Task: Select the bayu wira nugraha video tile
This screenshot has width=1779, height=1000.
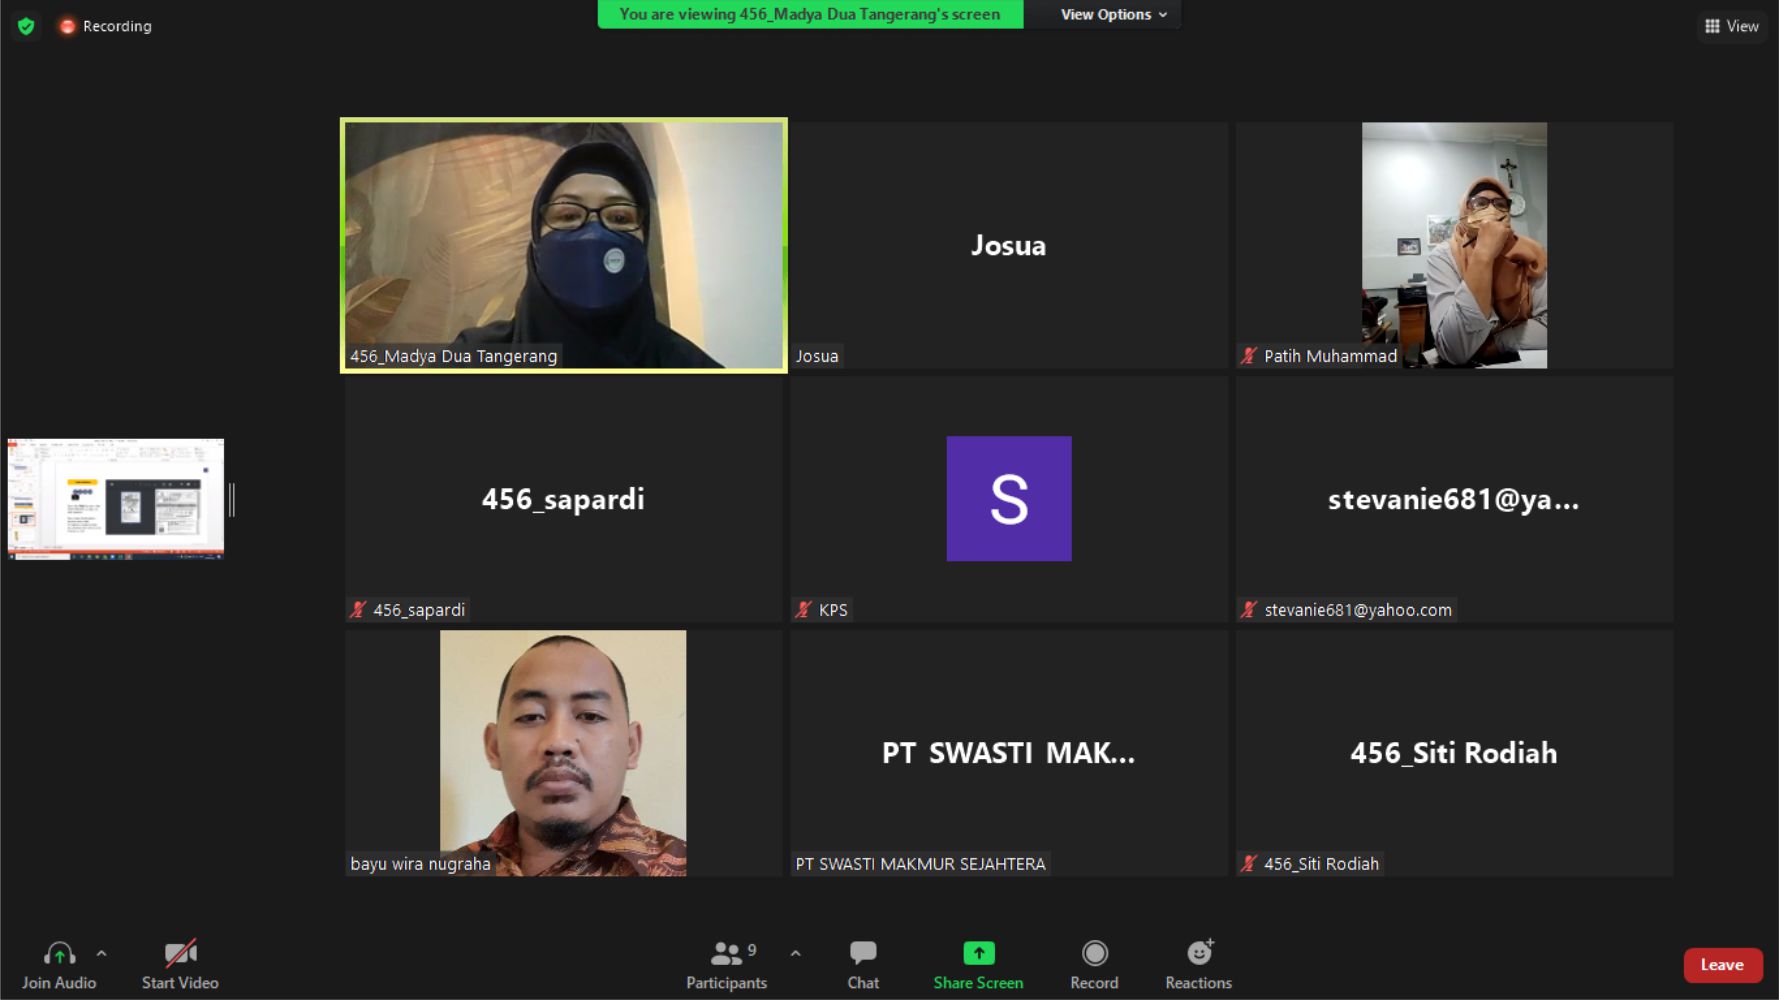Action: [x=563, y=752]
